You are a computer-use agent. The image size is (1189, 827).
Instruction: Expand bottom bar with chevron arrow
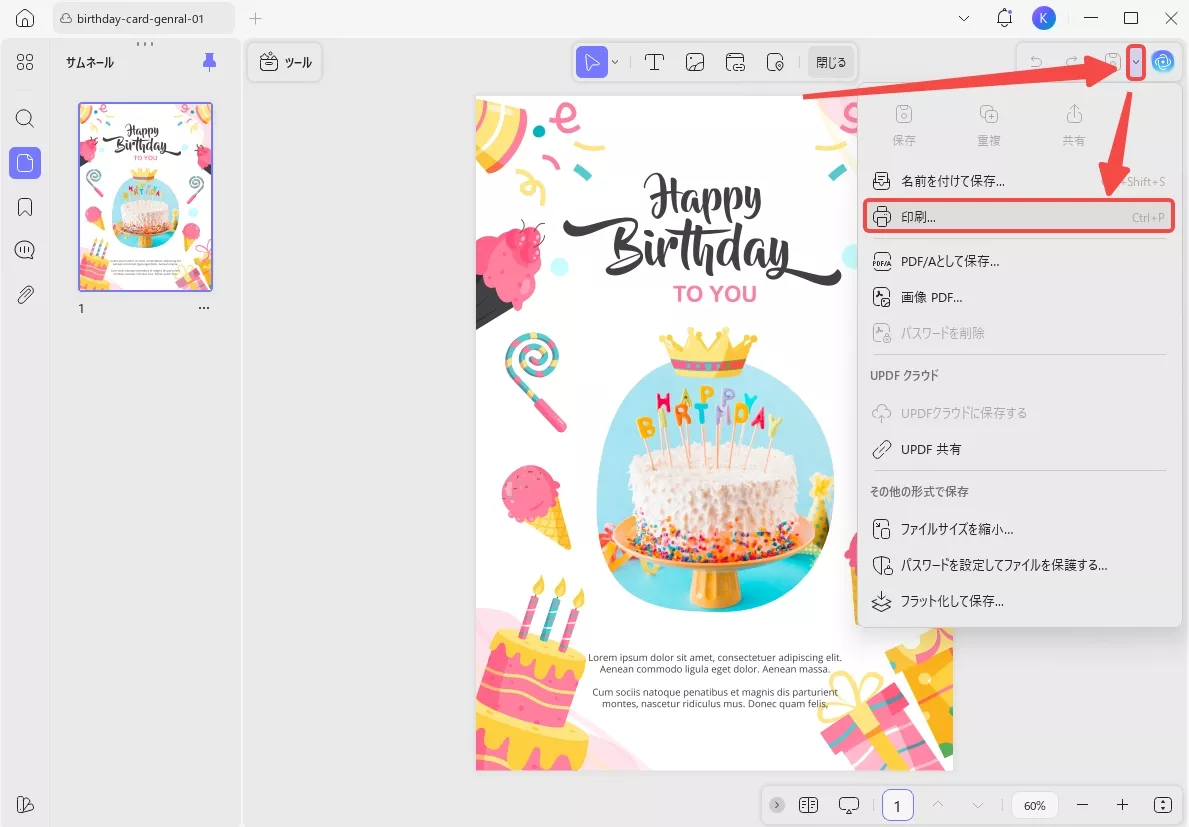click(x=776, y=805)
